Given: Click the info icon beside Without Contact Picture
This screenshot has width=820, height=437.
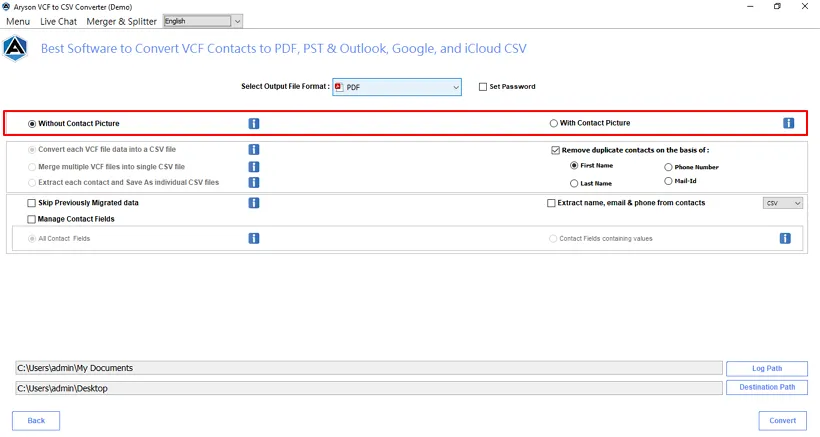Looking at the screenshot, I should [x=254, y=123].
